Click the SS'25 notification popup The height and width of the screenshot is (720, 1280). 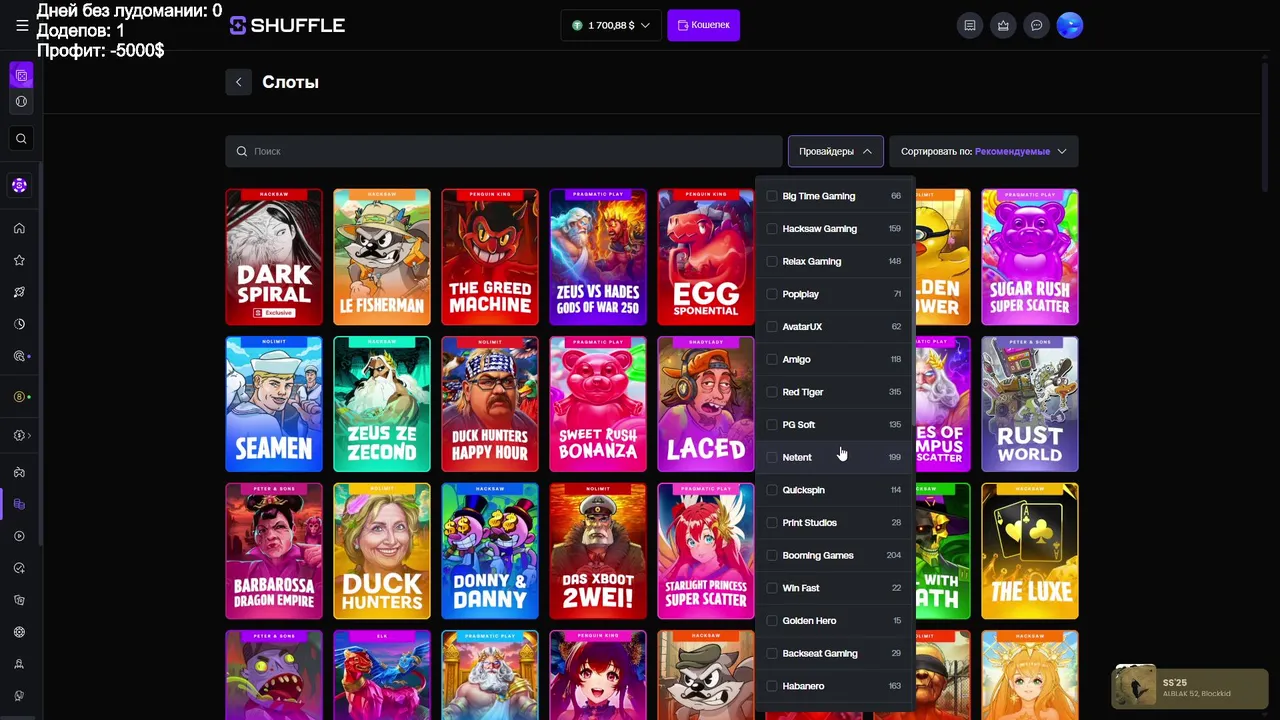pyautogui.click(x=1190, y=687)
